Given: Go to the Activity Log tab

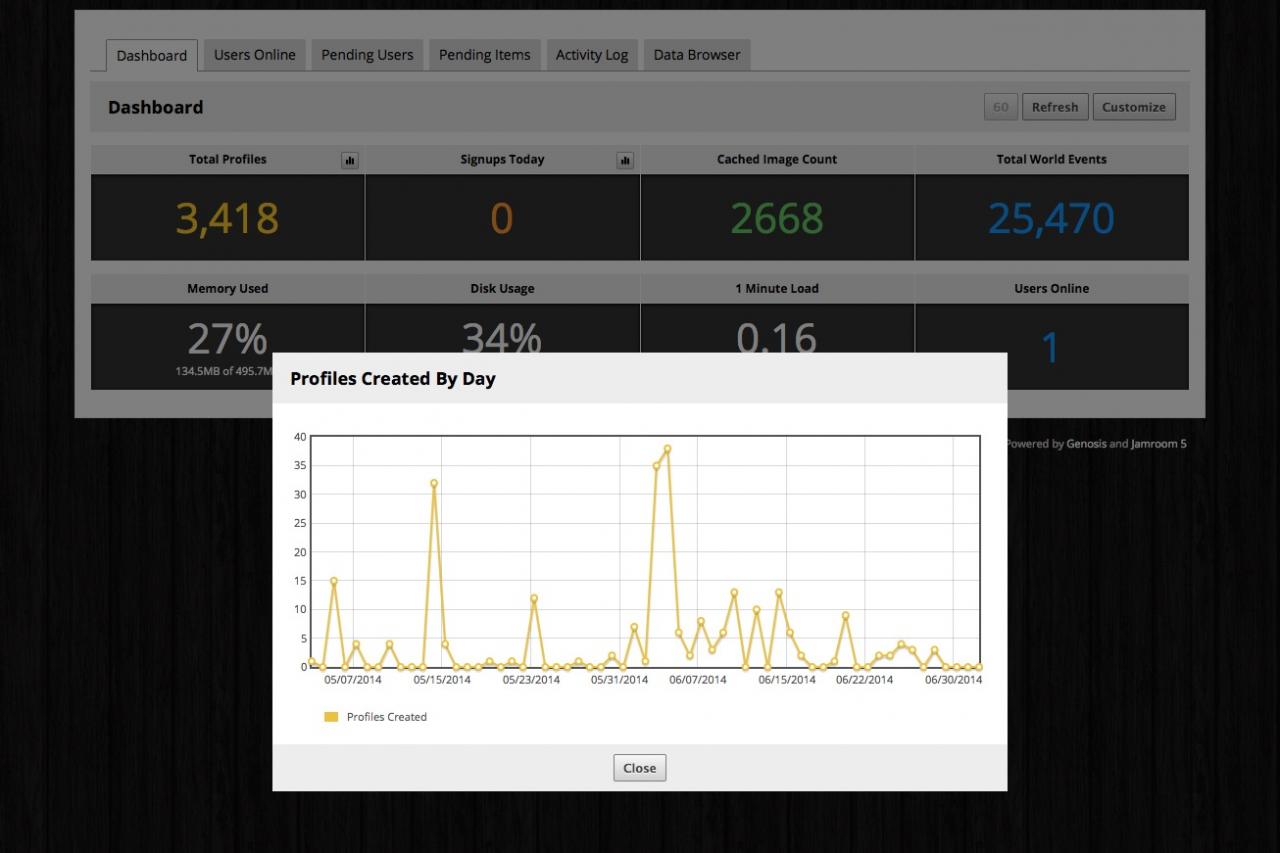Looking at the screenshot, I should point(592,55).
